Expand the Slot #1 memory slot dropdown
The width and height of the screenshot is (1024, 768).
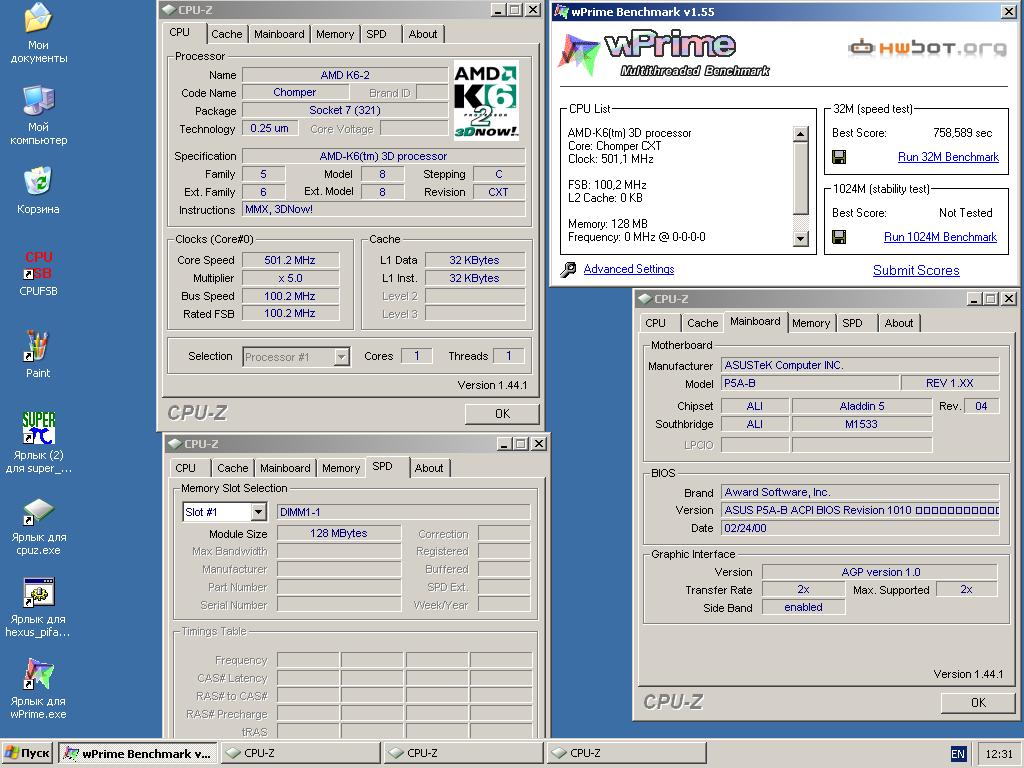(259, 512)
